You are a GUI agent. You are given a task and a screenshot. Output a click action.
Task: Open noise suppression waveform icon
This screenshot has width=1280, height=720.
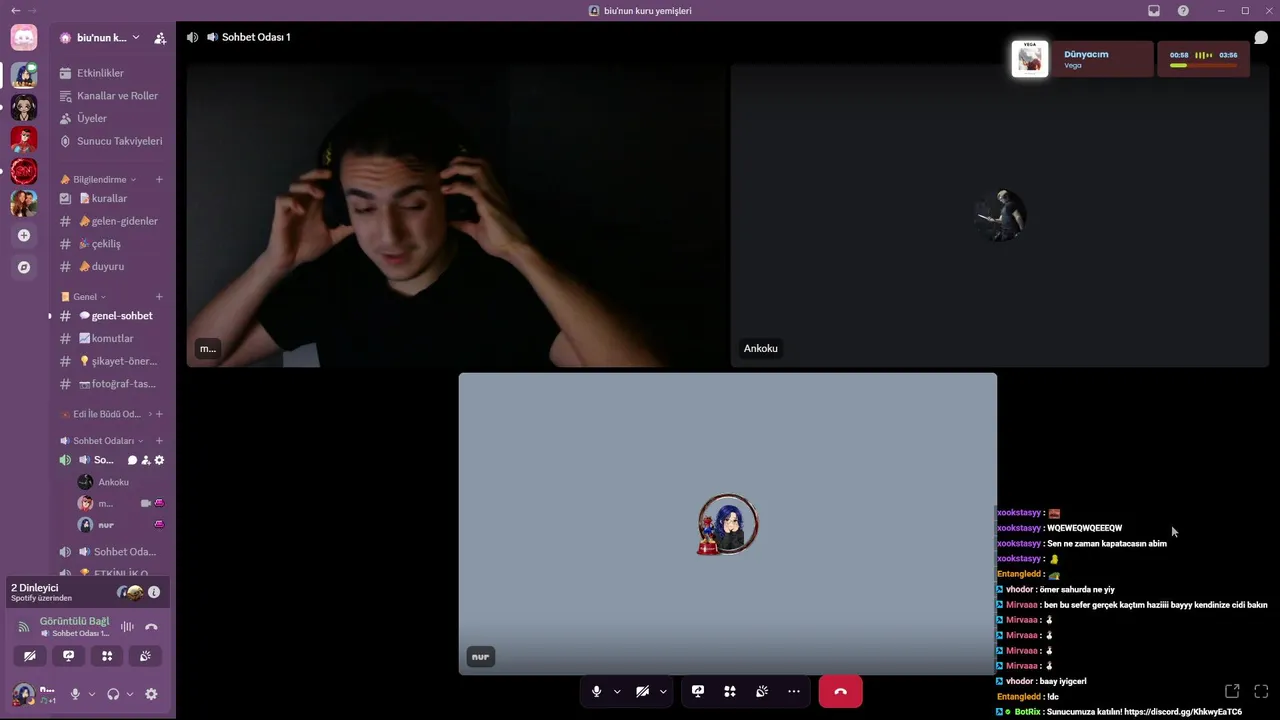[127, 627]
